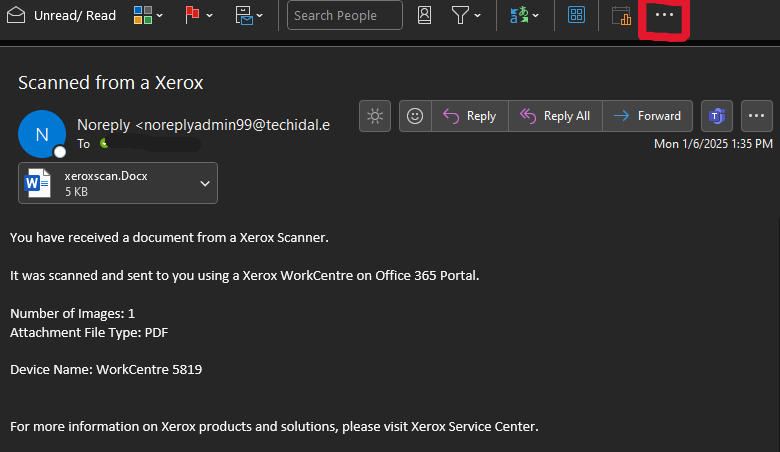Click the Forward button
Screen dimensions: 780x452
point(647,116)
